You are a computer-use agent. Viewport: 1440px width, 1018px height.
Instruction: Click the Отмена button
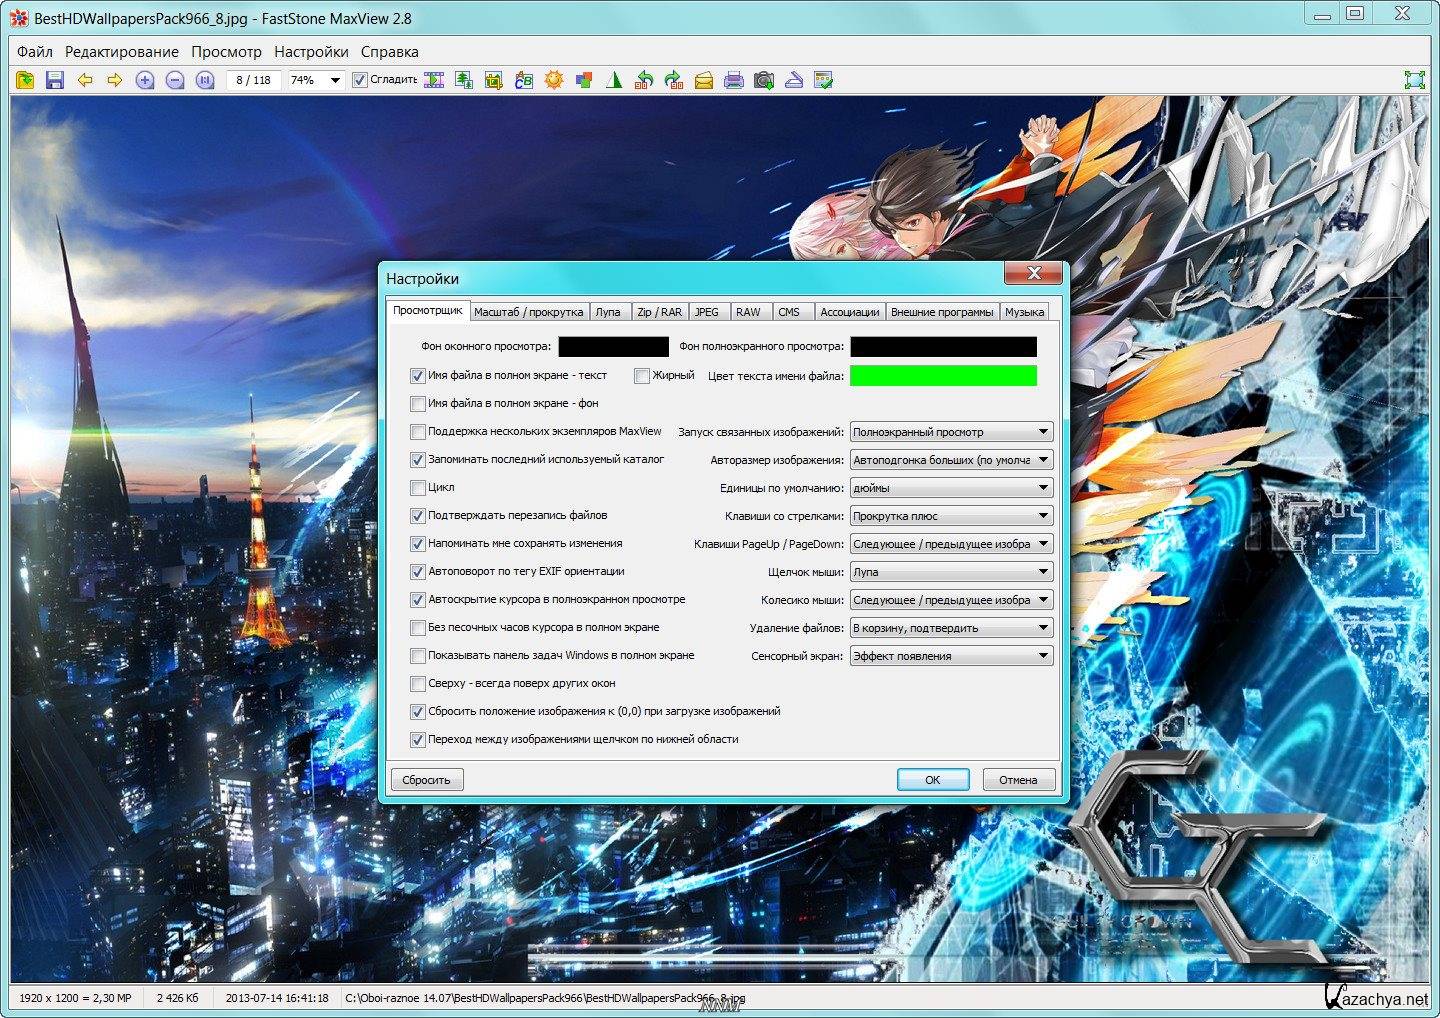tap(1018, 780)
